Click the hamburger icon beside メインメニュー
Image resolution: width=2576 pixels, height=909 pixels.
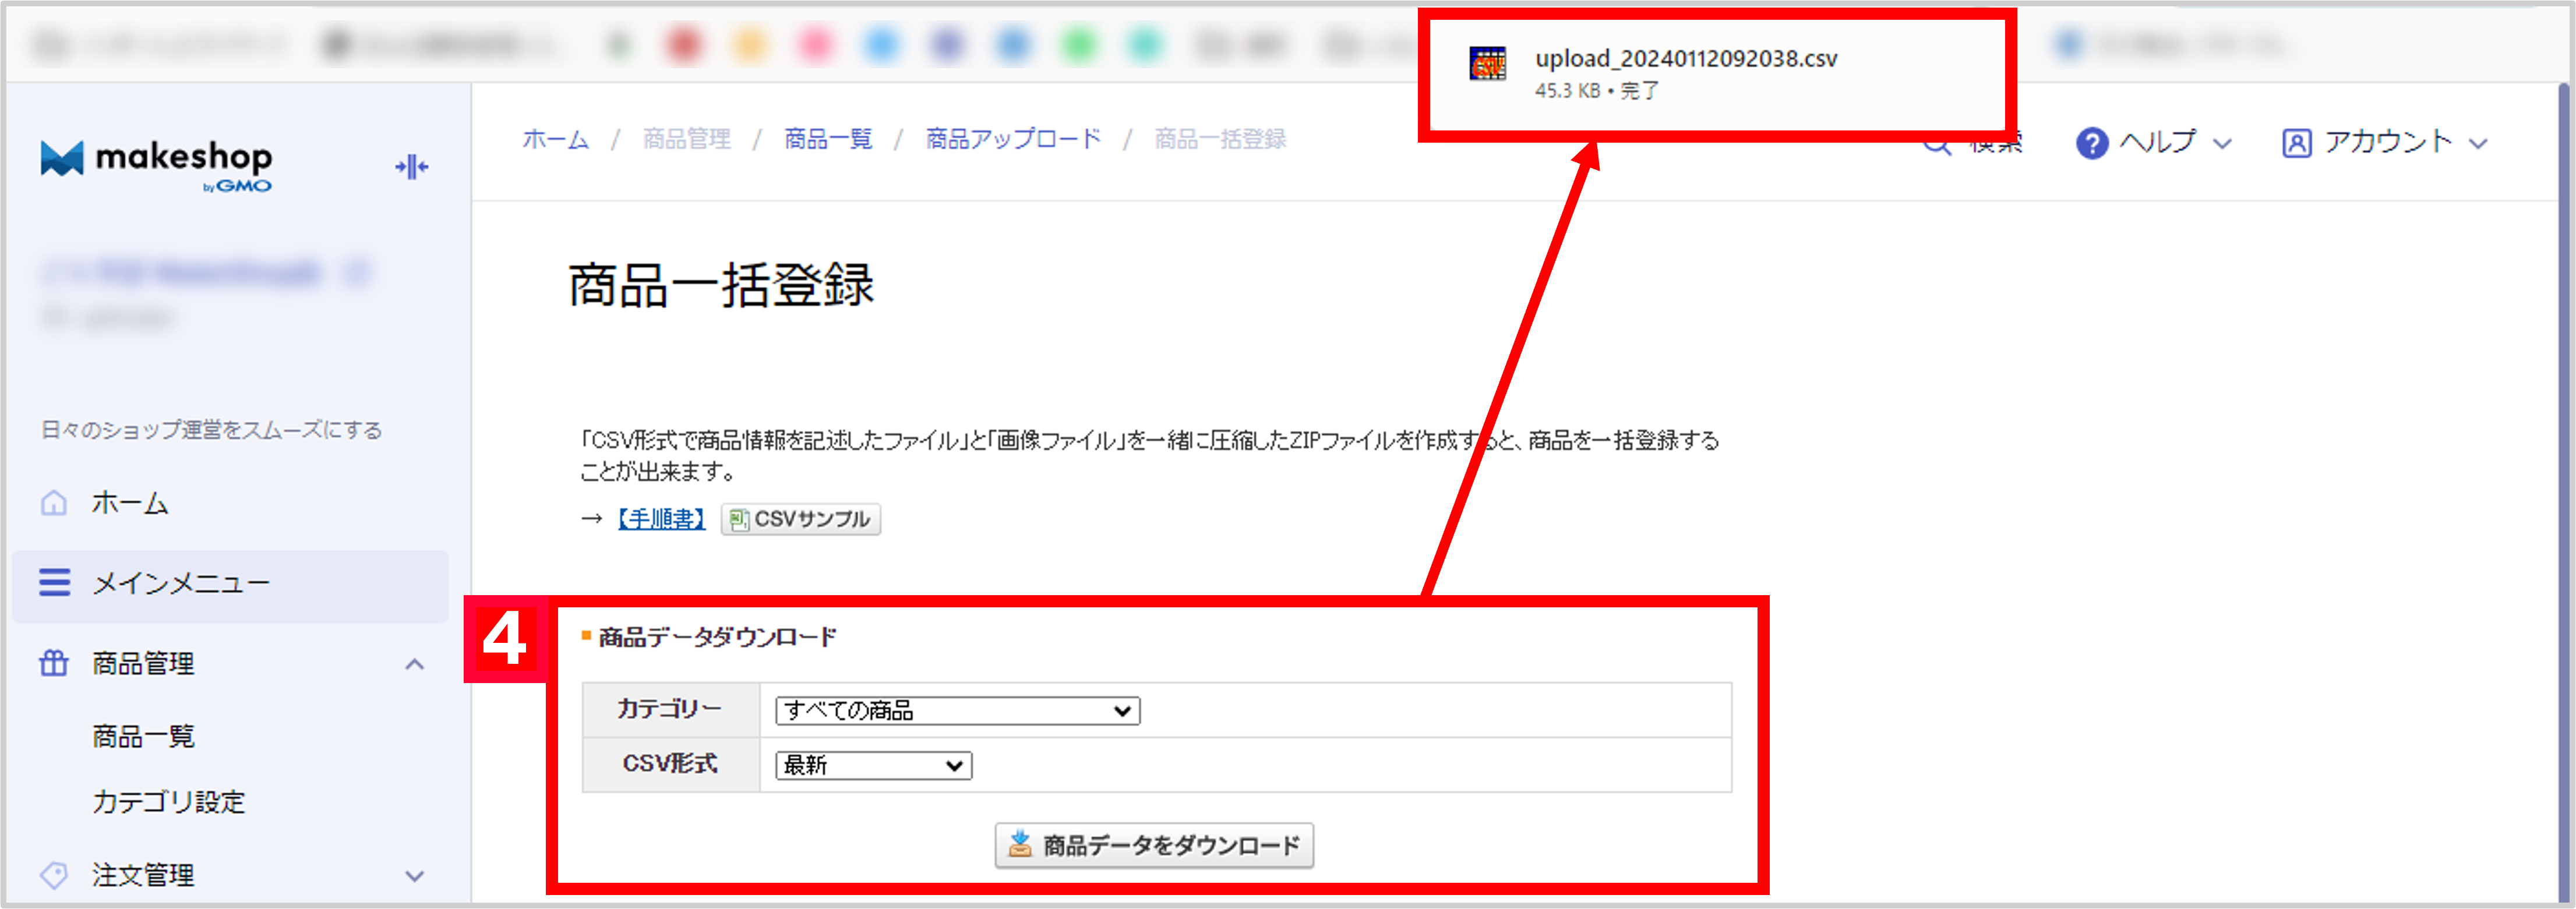point(54,583)
